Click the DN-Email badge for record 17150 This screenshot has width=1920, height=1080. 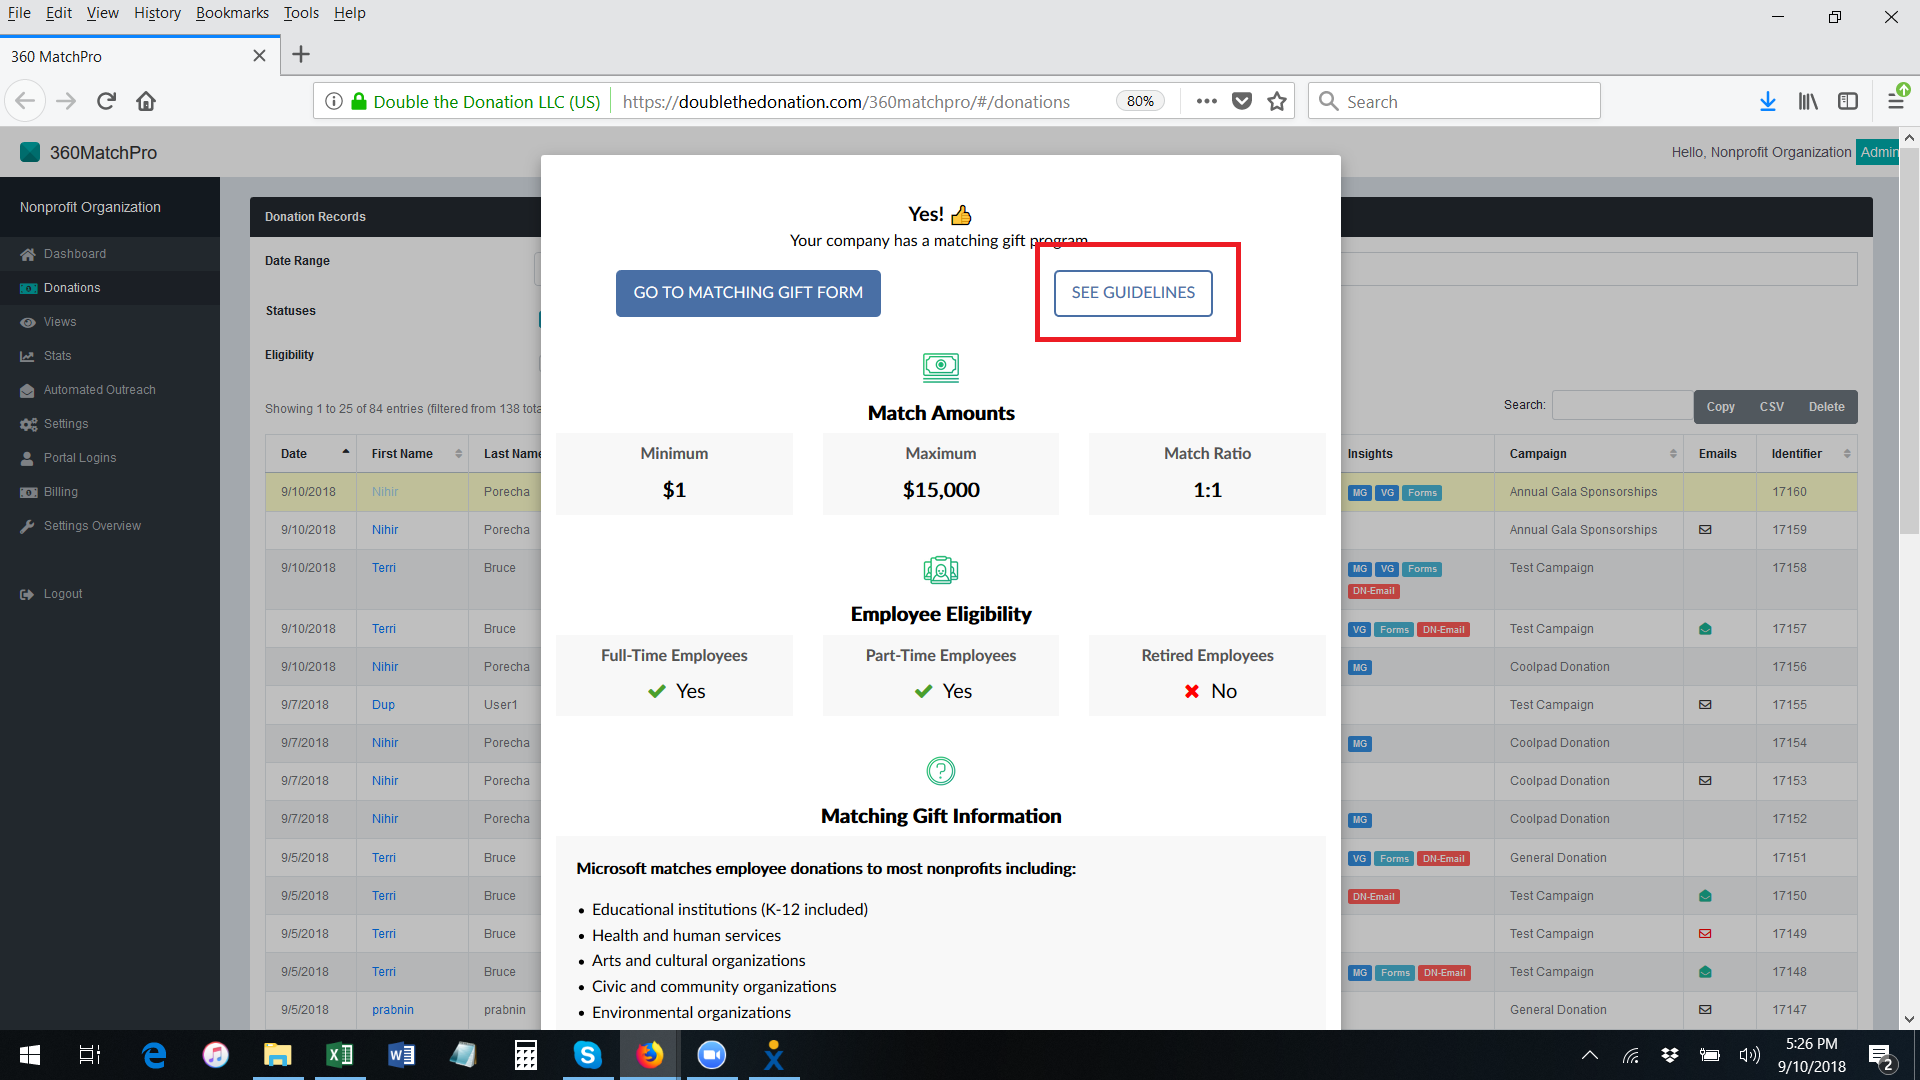click(x=1373, y=897)
